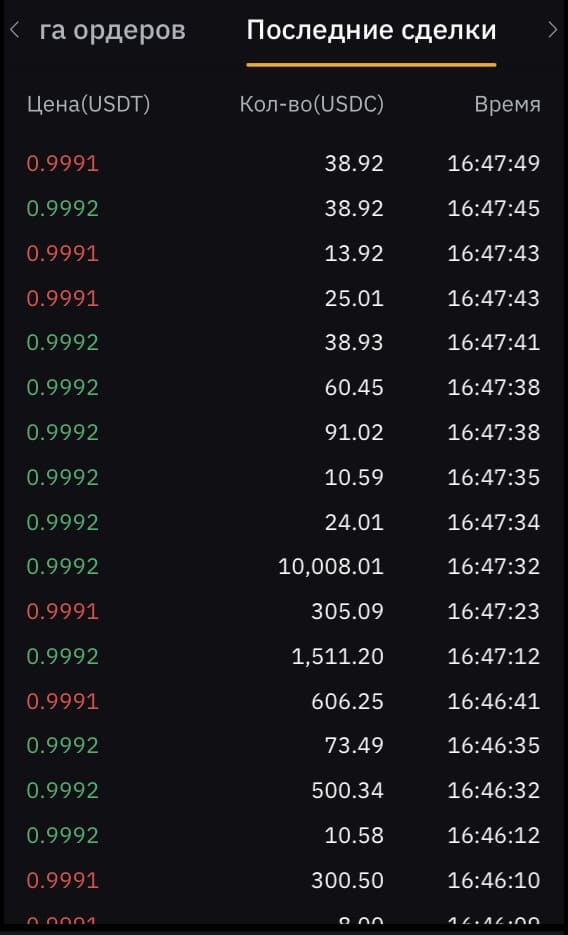Click the 500.34 quantity trade row

[284, 791]
